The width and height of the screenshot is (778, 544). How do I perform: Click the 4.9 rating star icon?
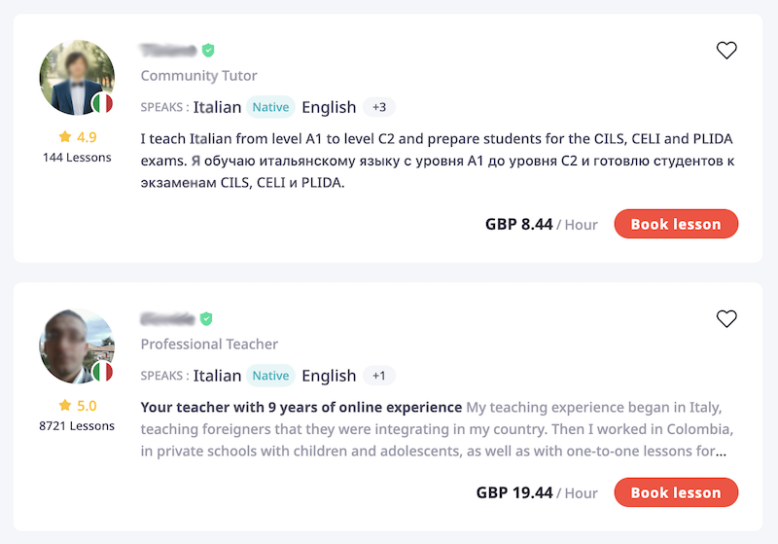(65, 137)
